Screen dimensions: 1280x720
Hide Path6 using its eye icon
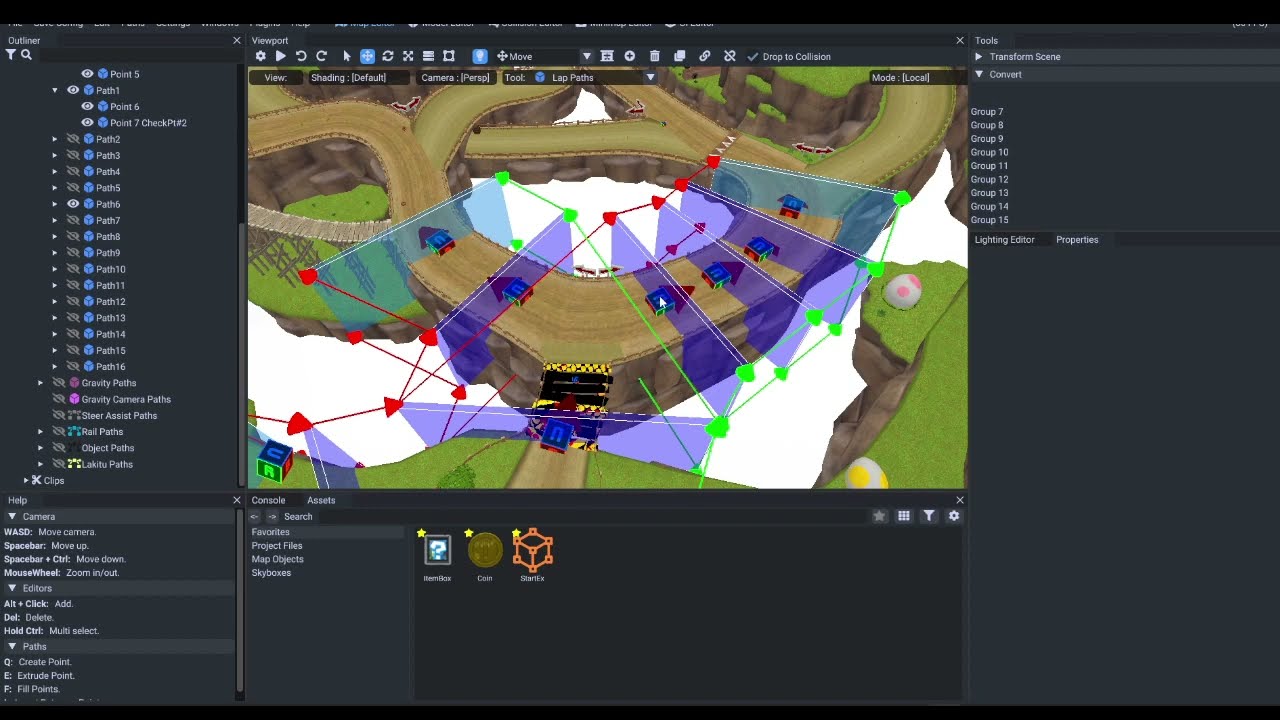tap(73, 204)
